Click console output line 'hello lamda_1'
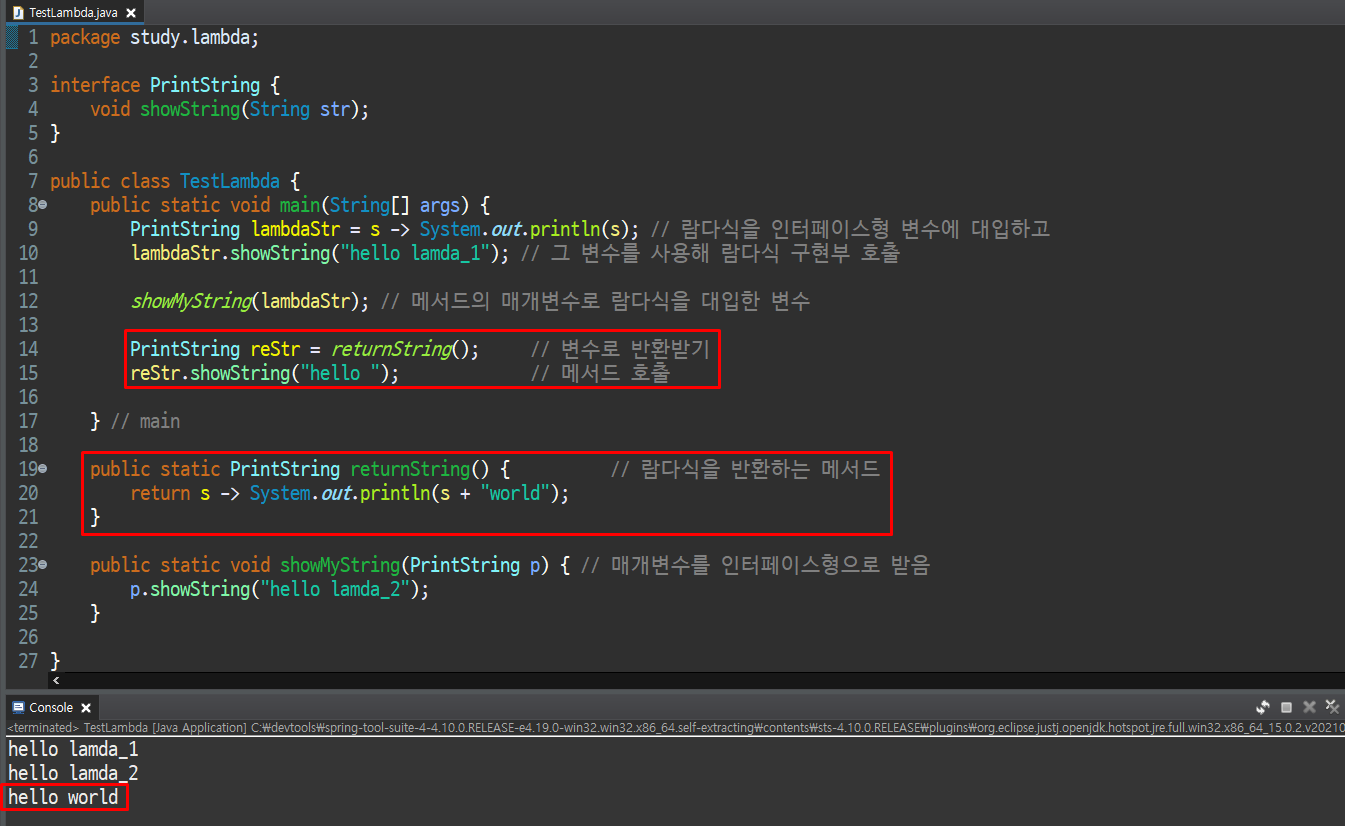 tap(73, 749)
